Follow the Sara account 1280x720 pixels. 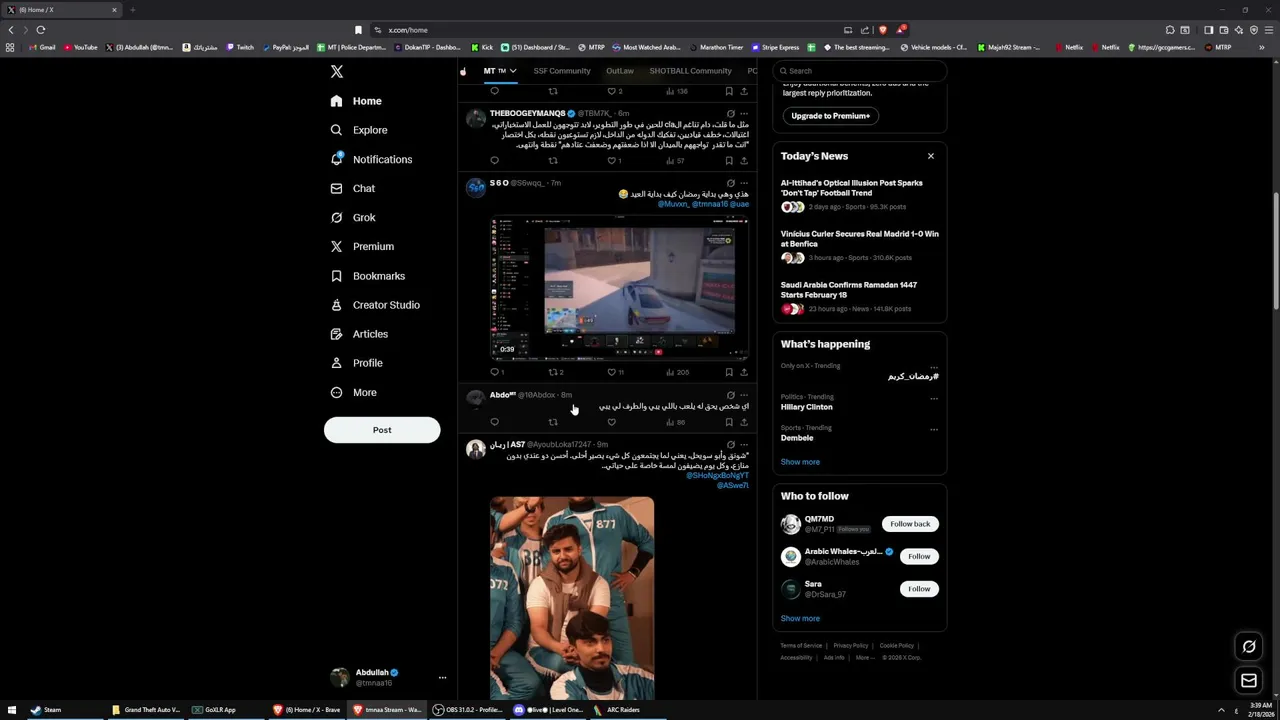click(919, 589)
